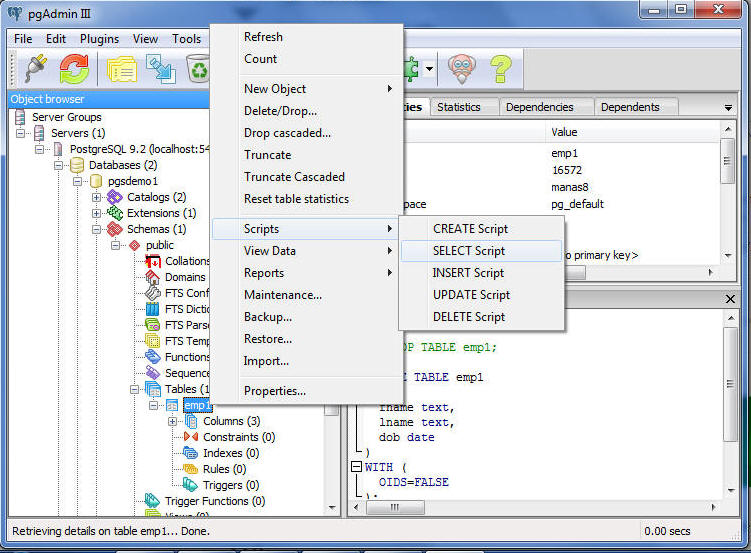Click the manas8 owner value
Screen dimensions: 751x553
click(x=569, y=187)
